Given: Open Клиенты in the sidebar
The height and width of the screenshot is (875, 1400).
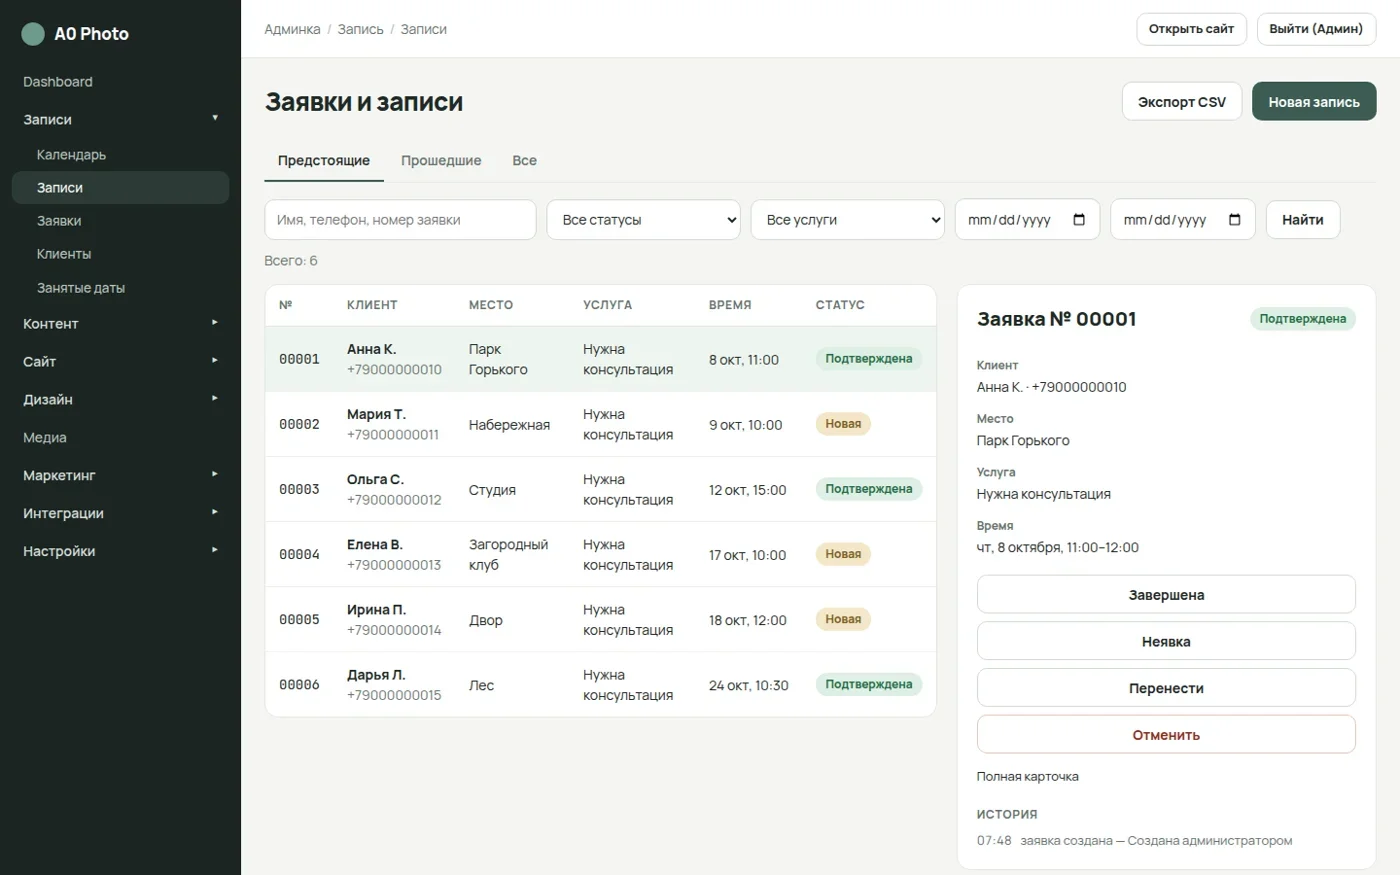Looking at the screenshot, I should coord(120,254).
